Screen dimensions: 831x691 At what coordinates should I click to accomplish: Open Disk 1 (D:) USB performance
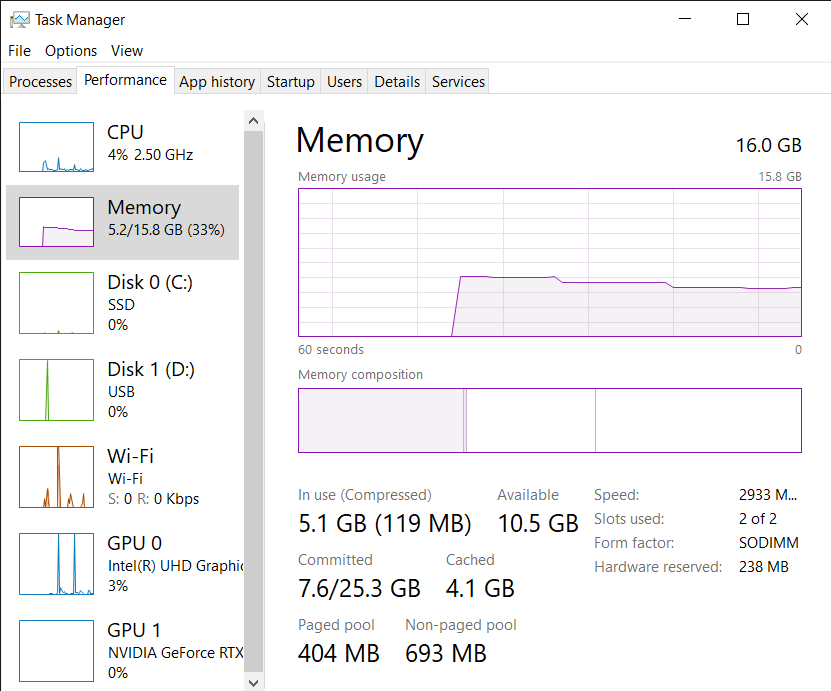tap(122, 389)
